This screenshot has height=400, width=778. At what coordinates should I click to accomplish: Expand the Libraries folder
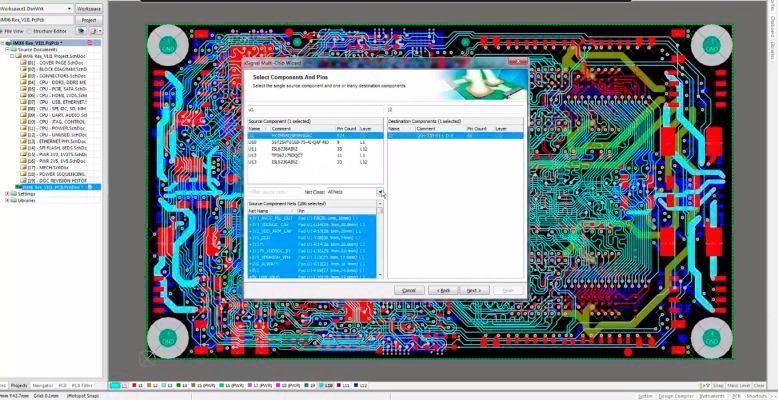point(7,200)
